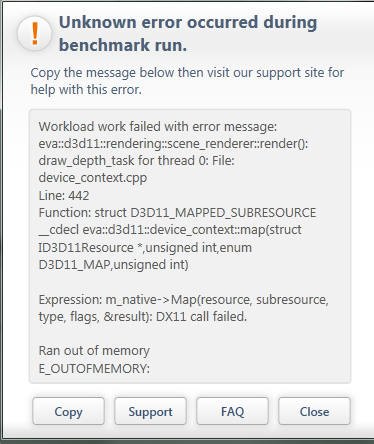Screen dimensions: 374x444
Task: Click the orange exclamation warning icon
Action: [x=34, y=33]
